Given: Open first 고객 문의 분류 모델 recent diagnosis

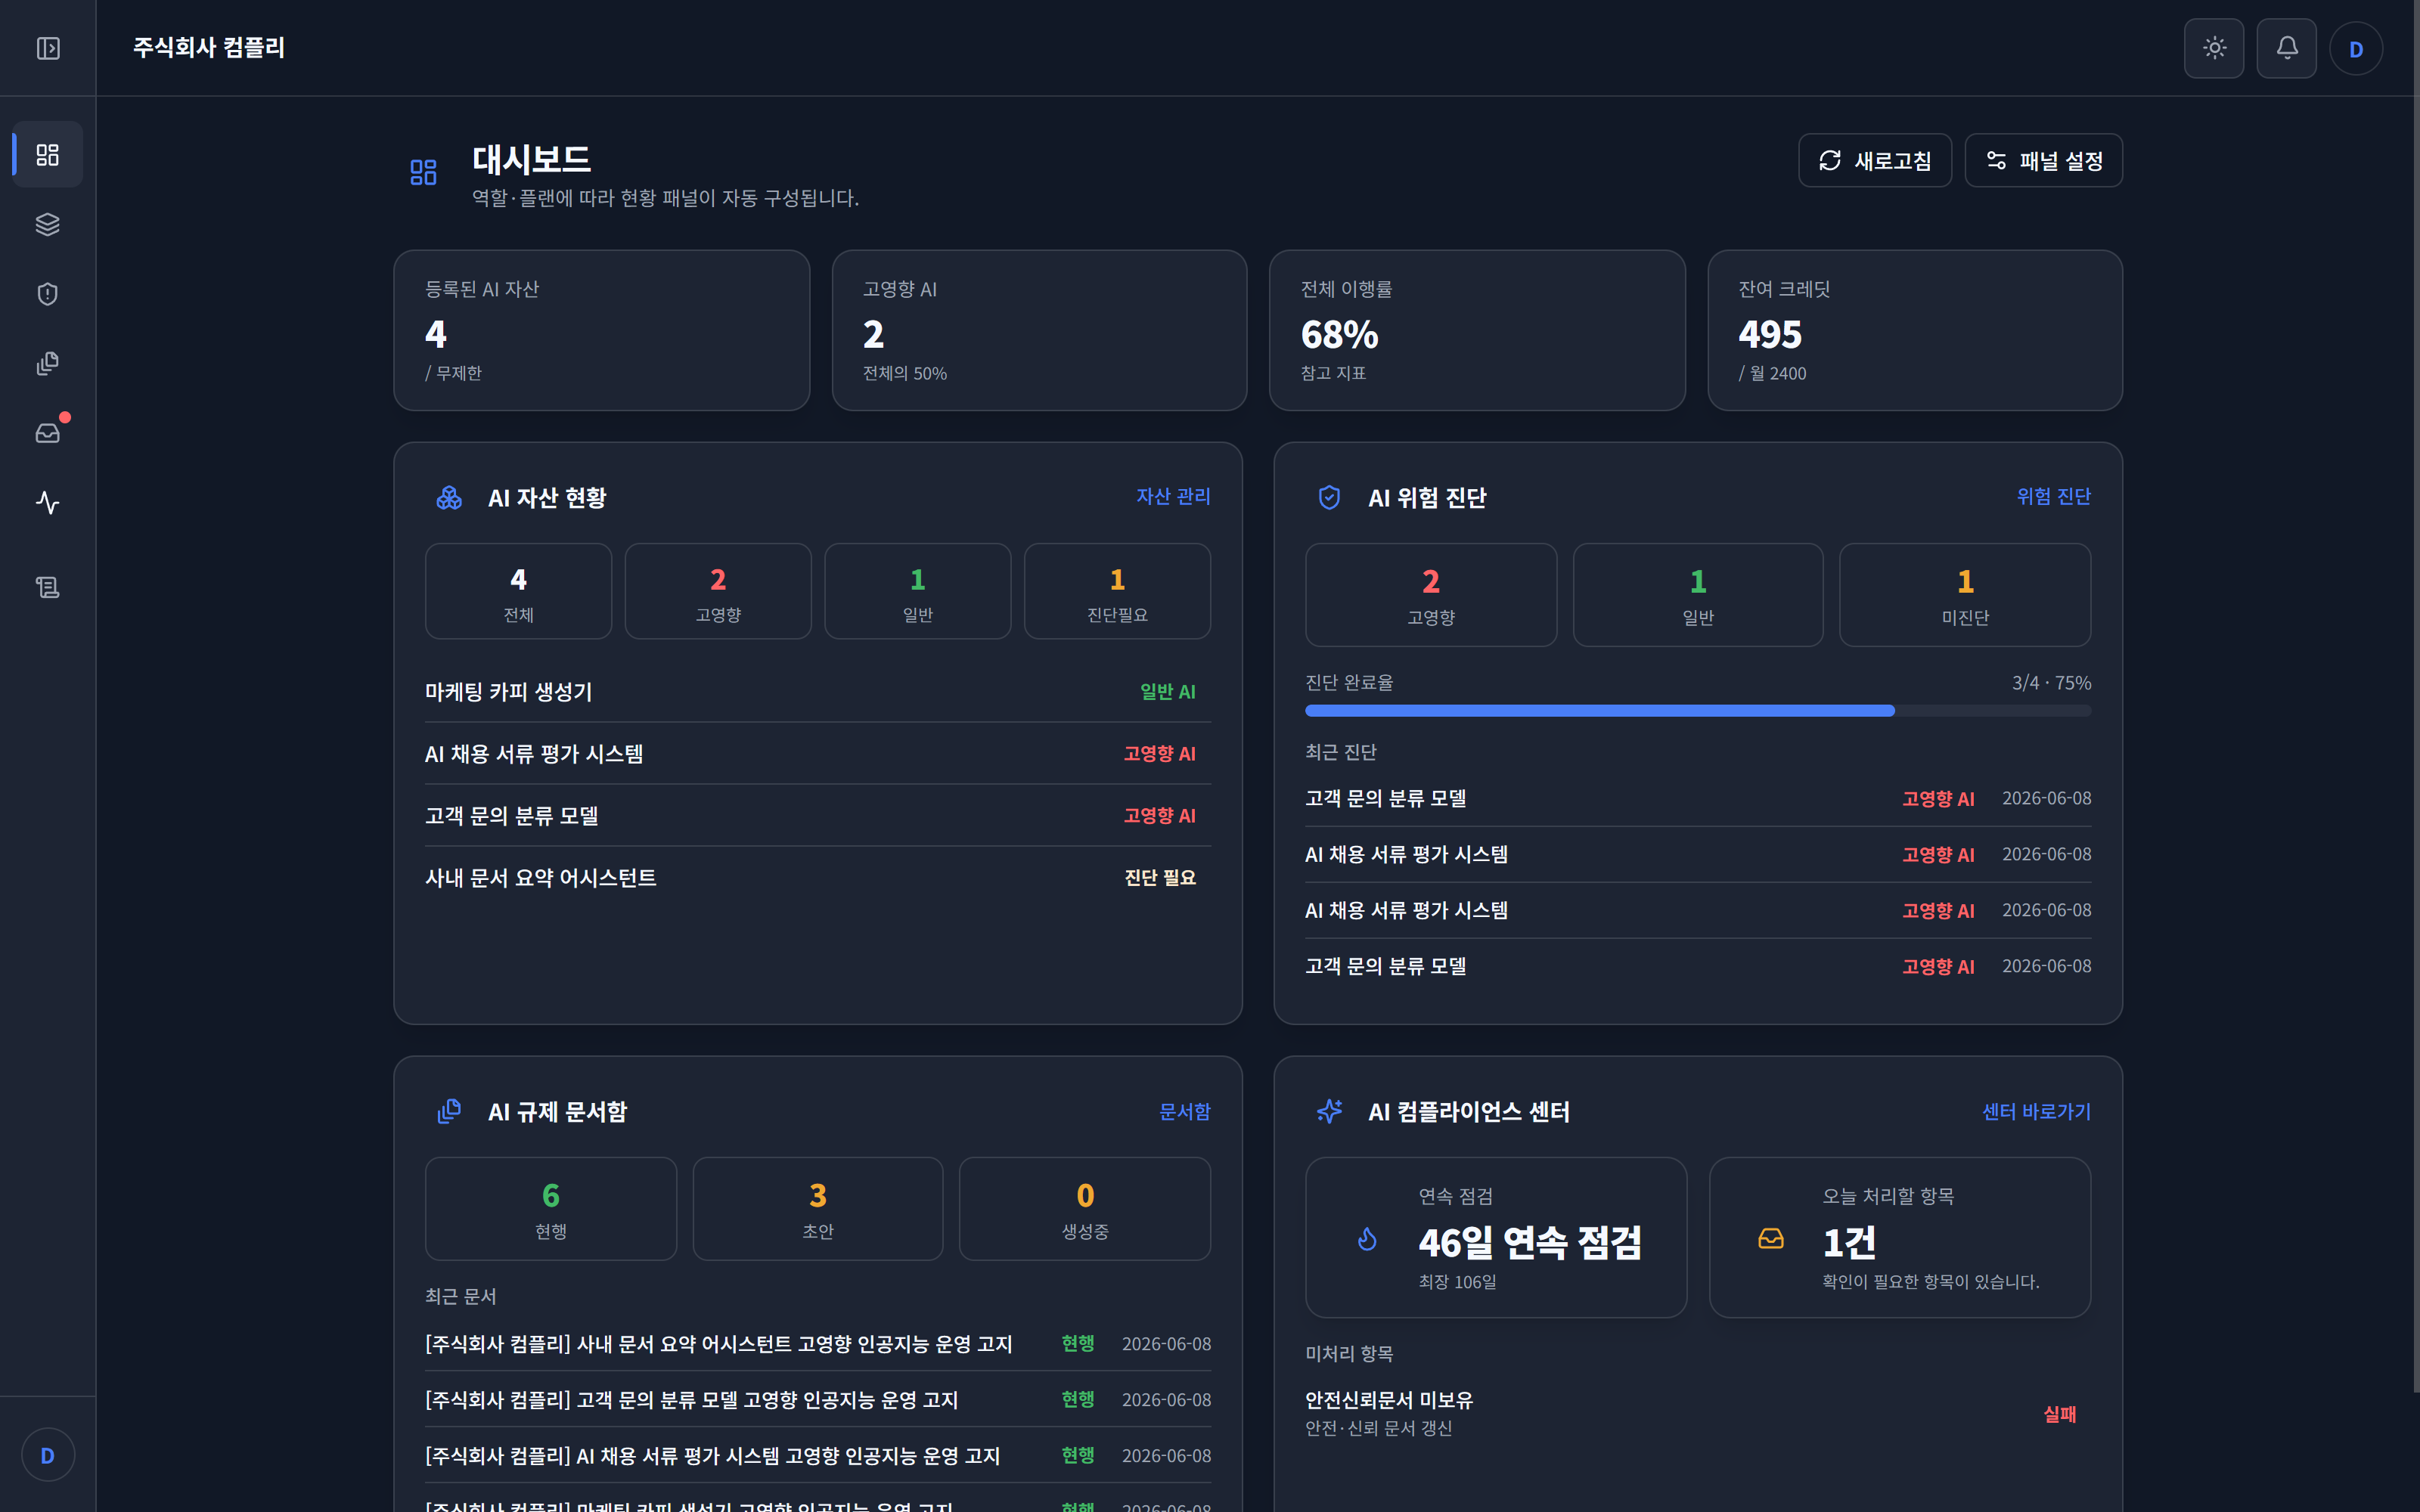Looking at the screenshot, I should 1698,798.
